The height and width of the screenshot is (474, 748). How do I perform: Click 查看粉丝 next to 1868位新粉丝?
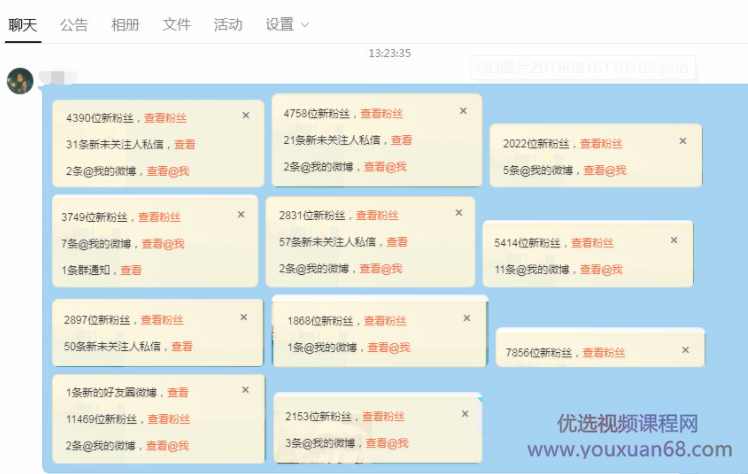[385, 321]
